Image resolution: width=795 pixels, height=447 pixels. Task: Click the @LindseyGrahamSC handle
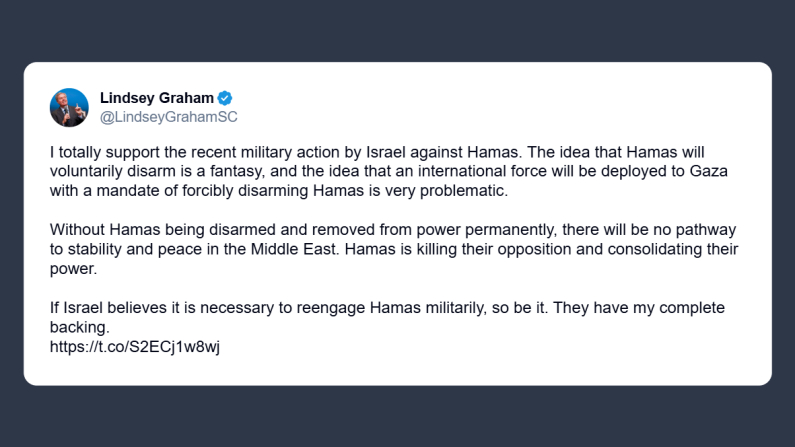tap(169, 117)
